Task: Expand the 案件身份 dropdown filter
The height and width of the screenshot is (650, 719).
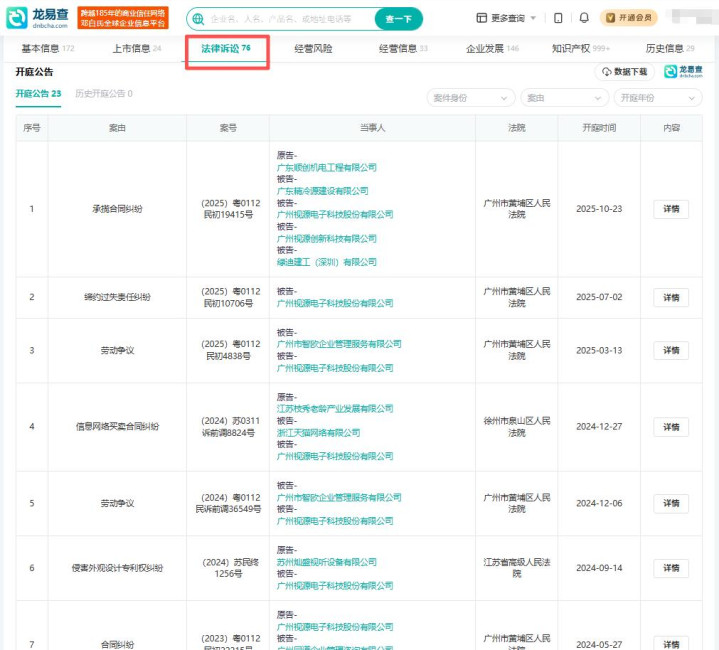Action: pos(471,98)
